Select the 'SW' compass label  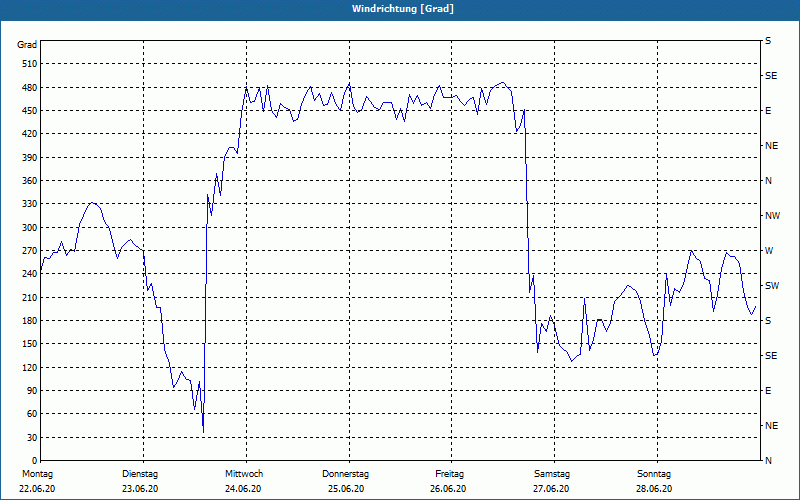(x=772, y=286)
